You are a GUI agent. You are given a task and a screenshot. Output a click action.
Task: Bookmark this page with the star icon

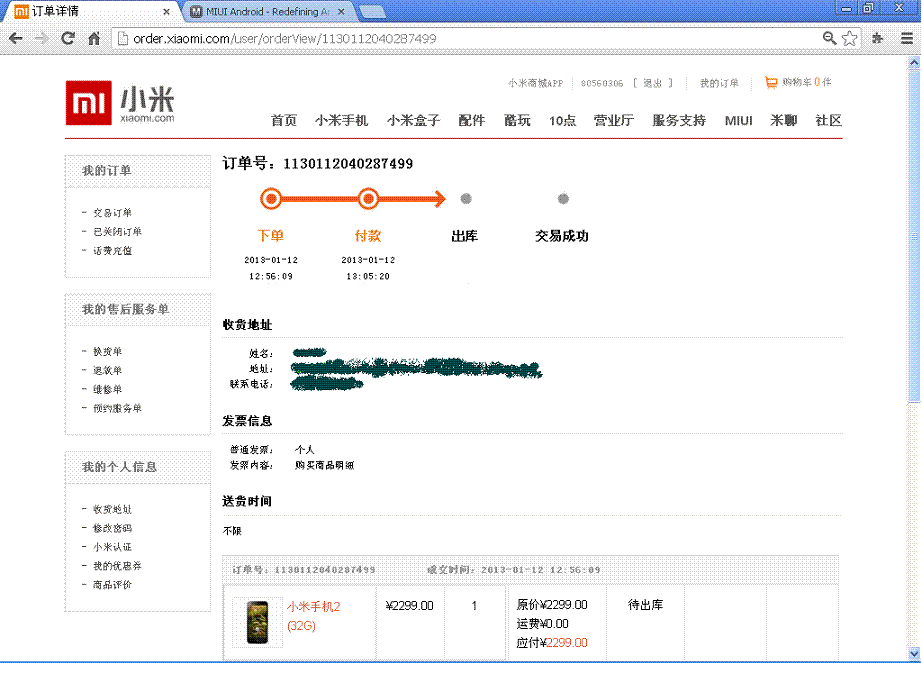[850, 39]
